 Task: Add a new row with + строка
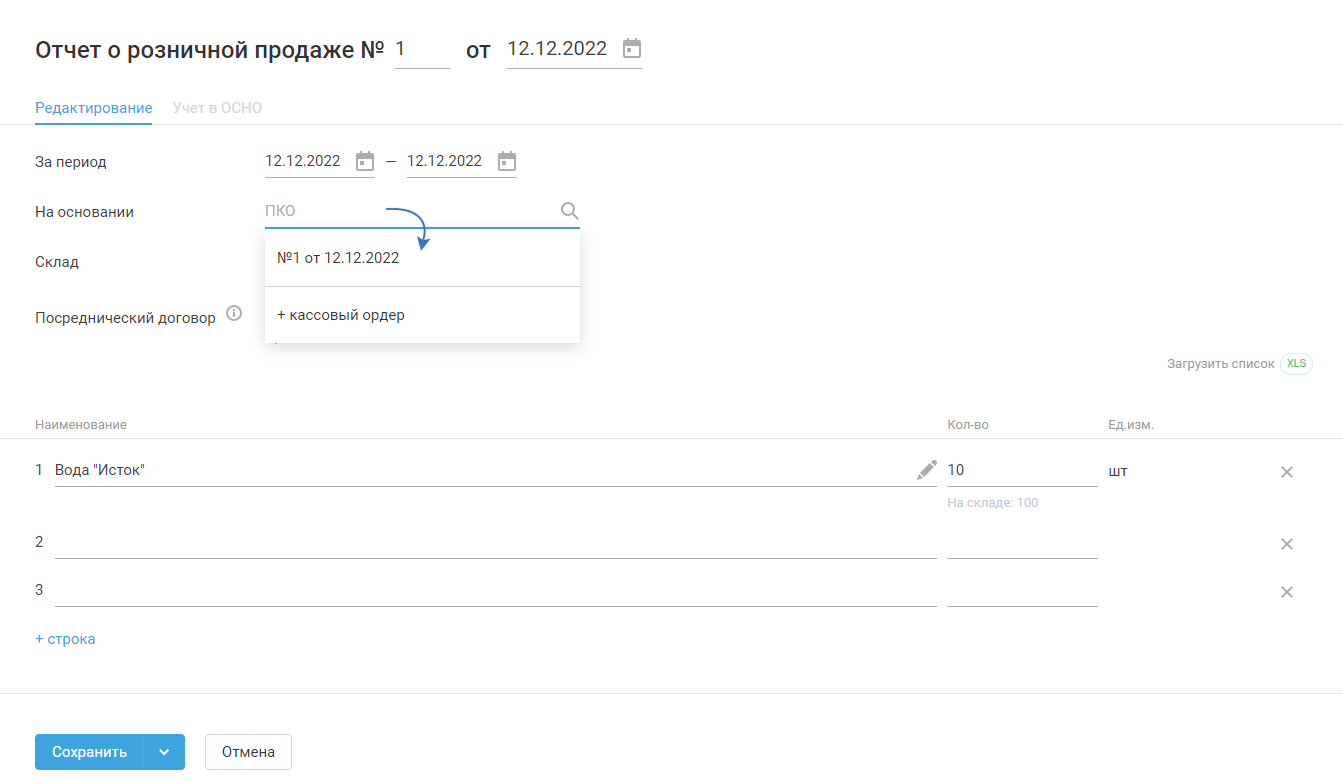tap(65, 639)
